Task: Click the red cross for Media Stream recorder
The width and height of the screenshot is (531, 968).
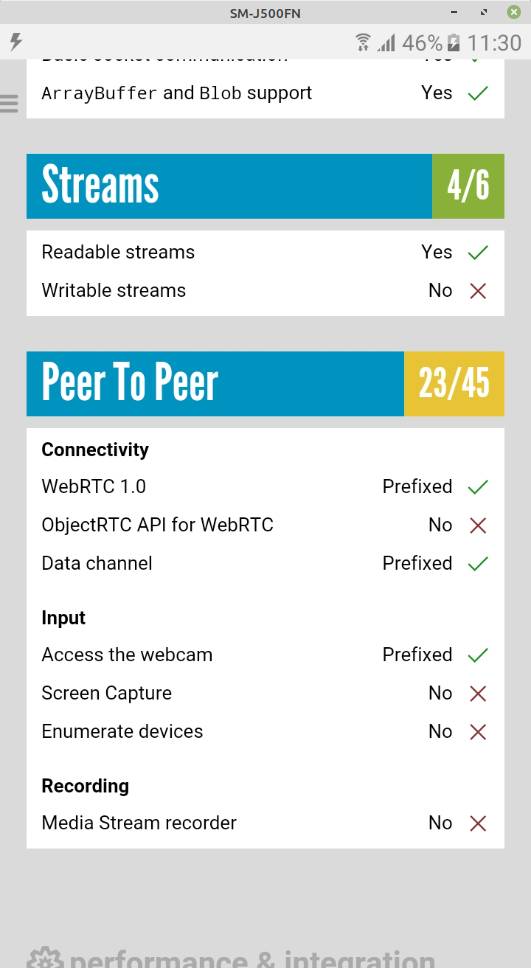Action: click(478, 823)
